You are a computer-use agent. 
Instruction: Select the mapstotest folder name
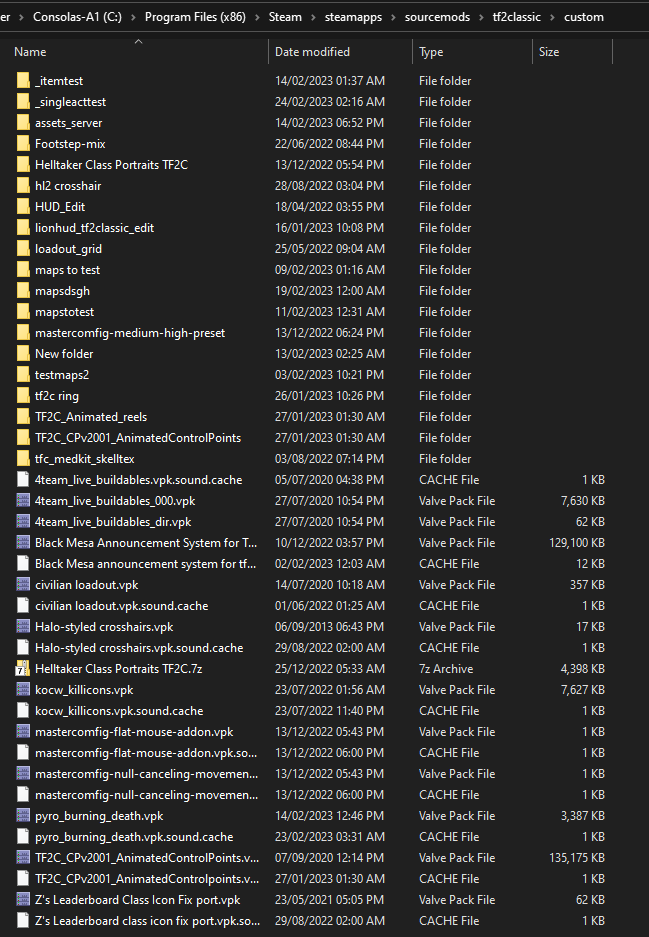click(65, 312)
